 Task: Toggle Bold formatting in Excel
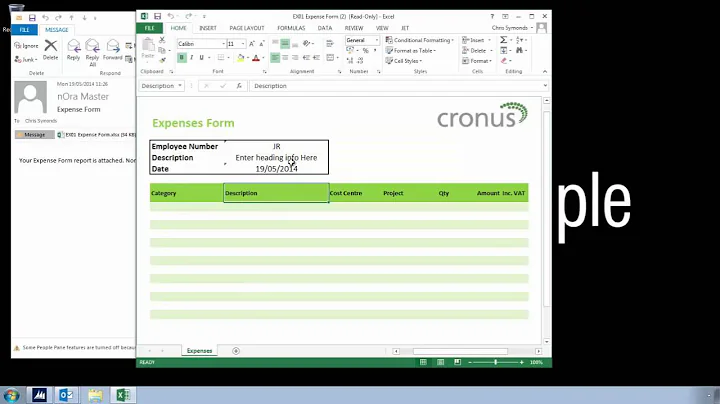click(182, 57)
